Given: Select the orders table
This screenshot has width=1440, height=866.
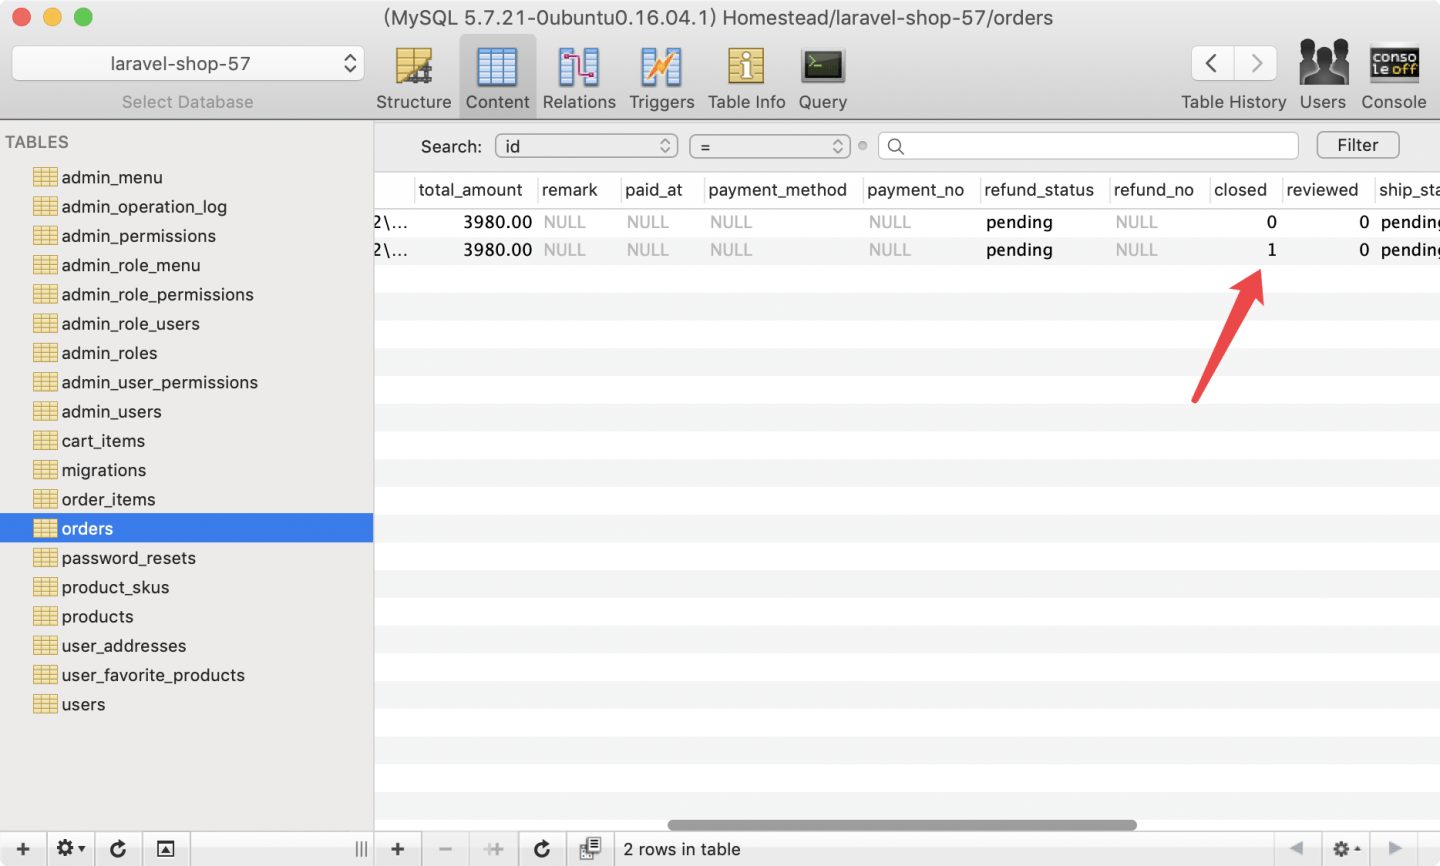Looking at the screenshot, I should [x=186, y=528].
